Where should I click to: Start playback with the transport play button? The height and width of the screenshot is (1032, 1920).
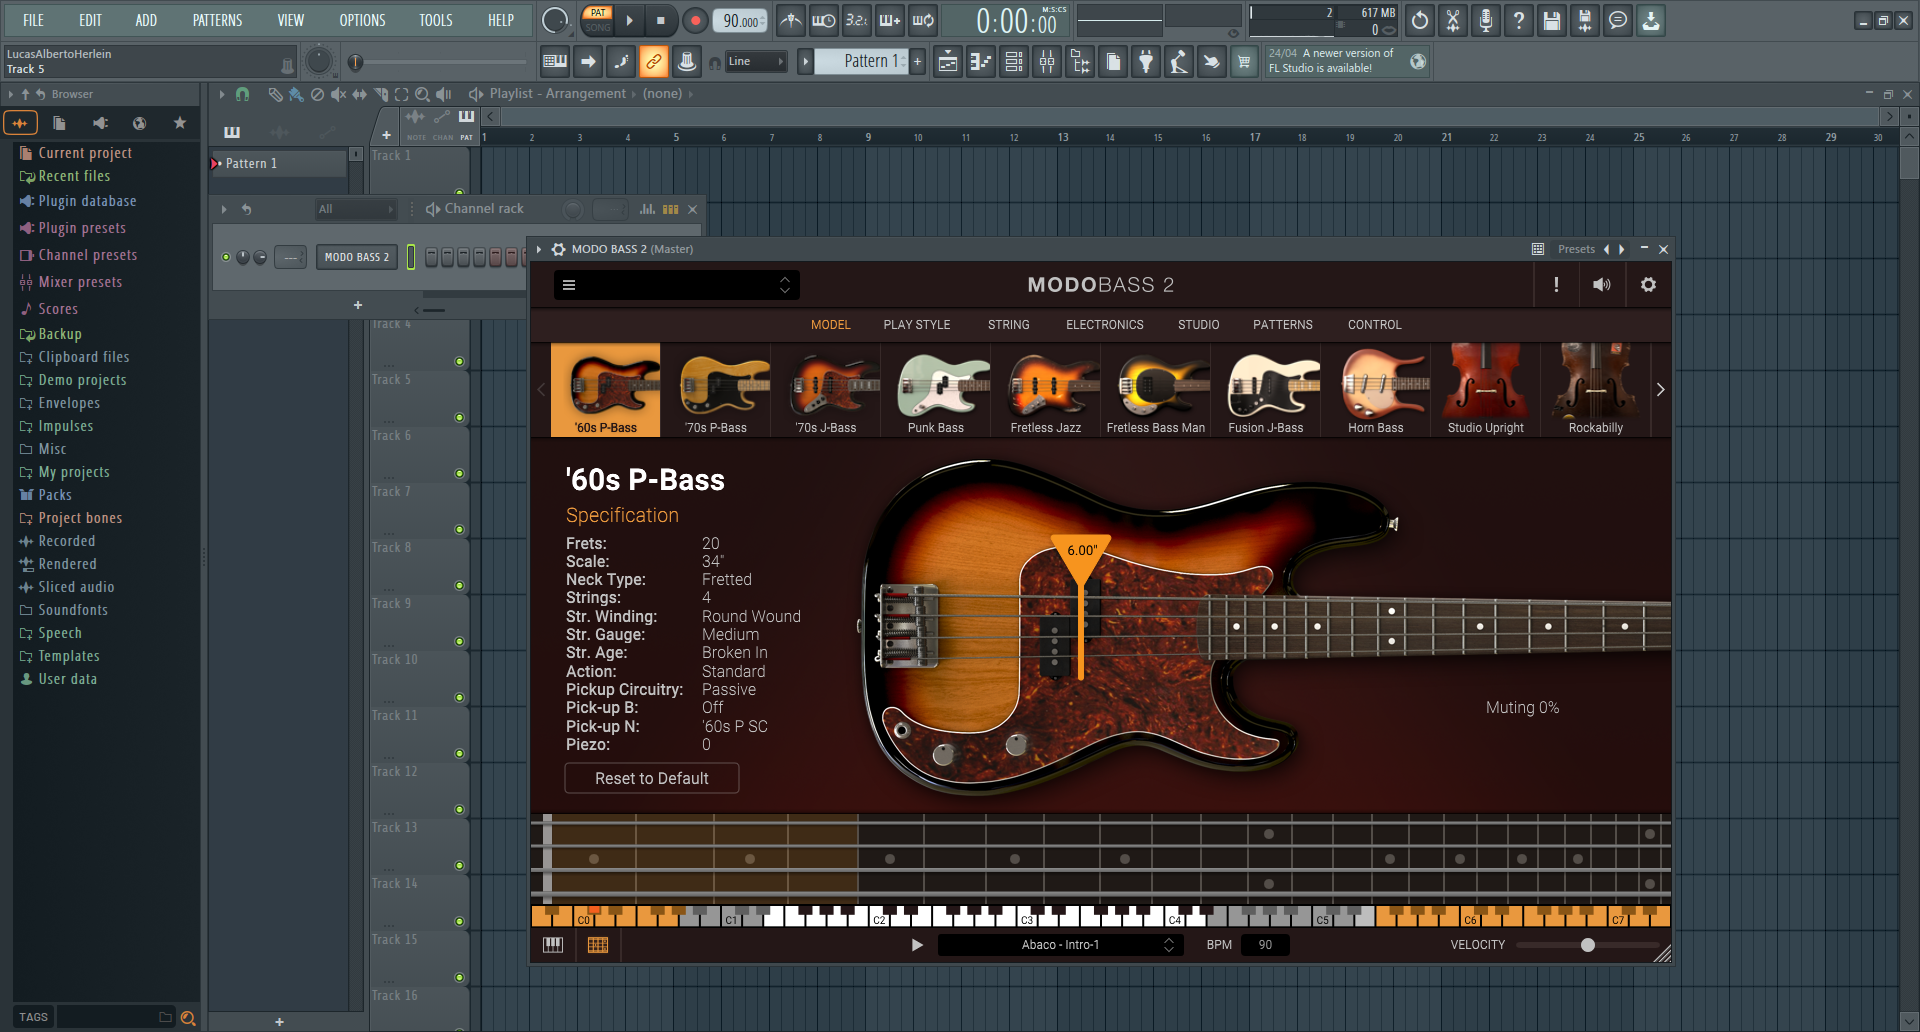[x=629, y=20]
